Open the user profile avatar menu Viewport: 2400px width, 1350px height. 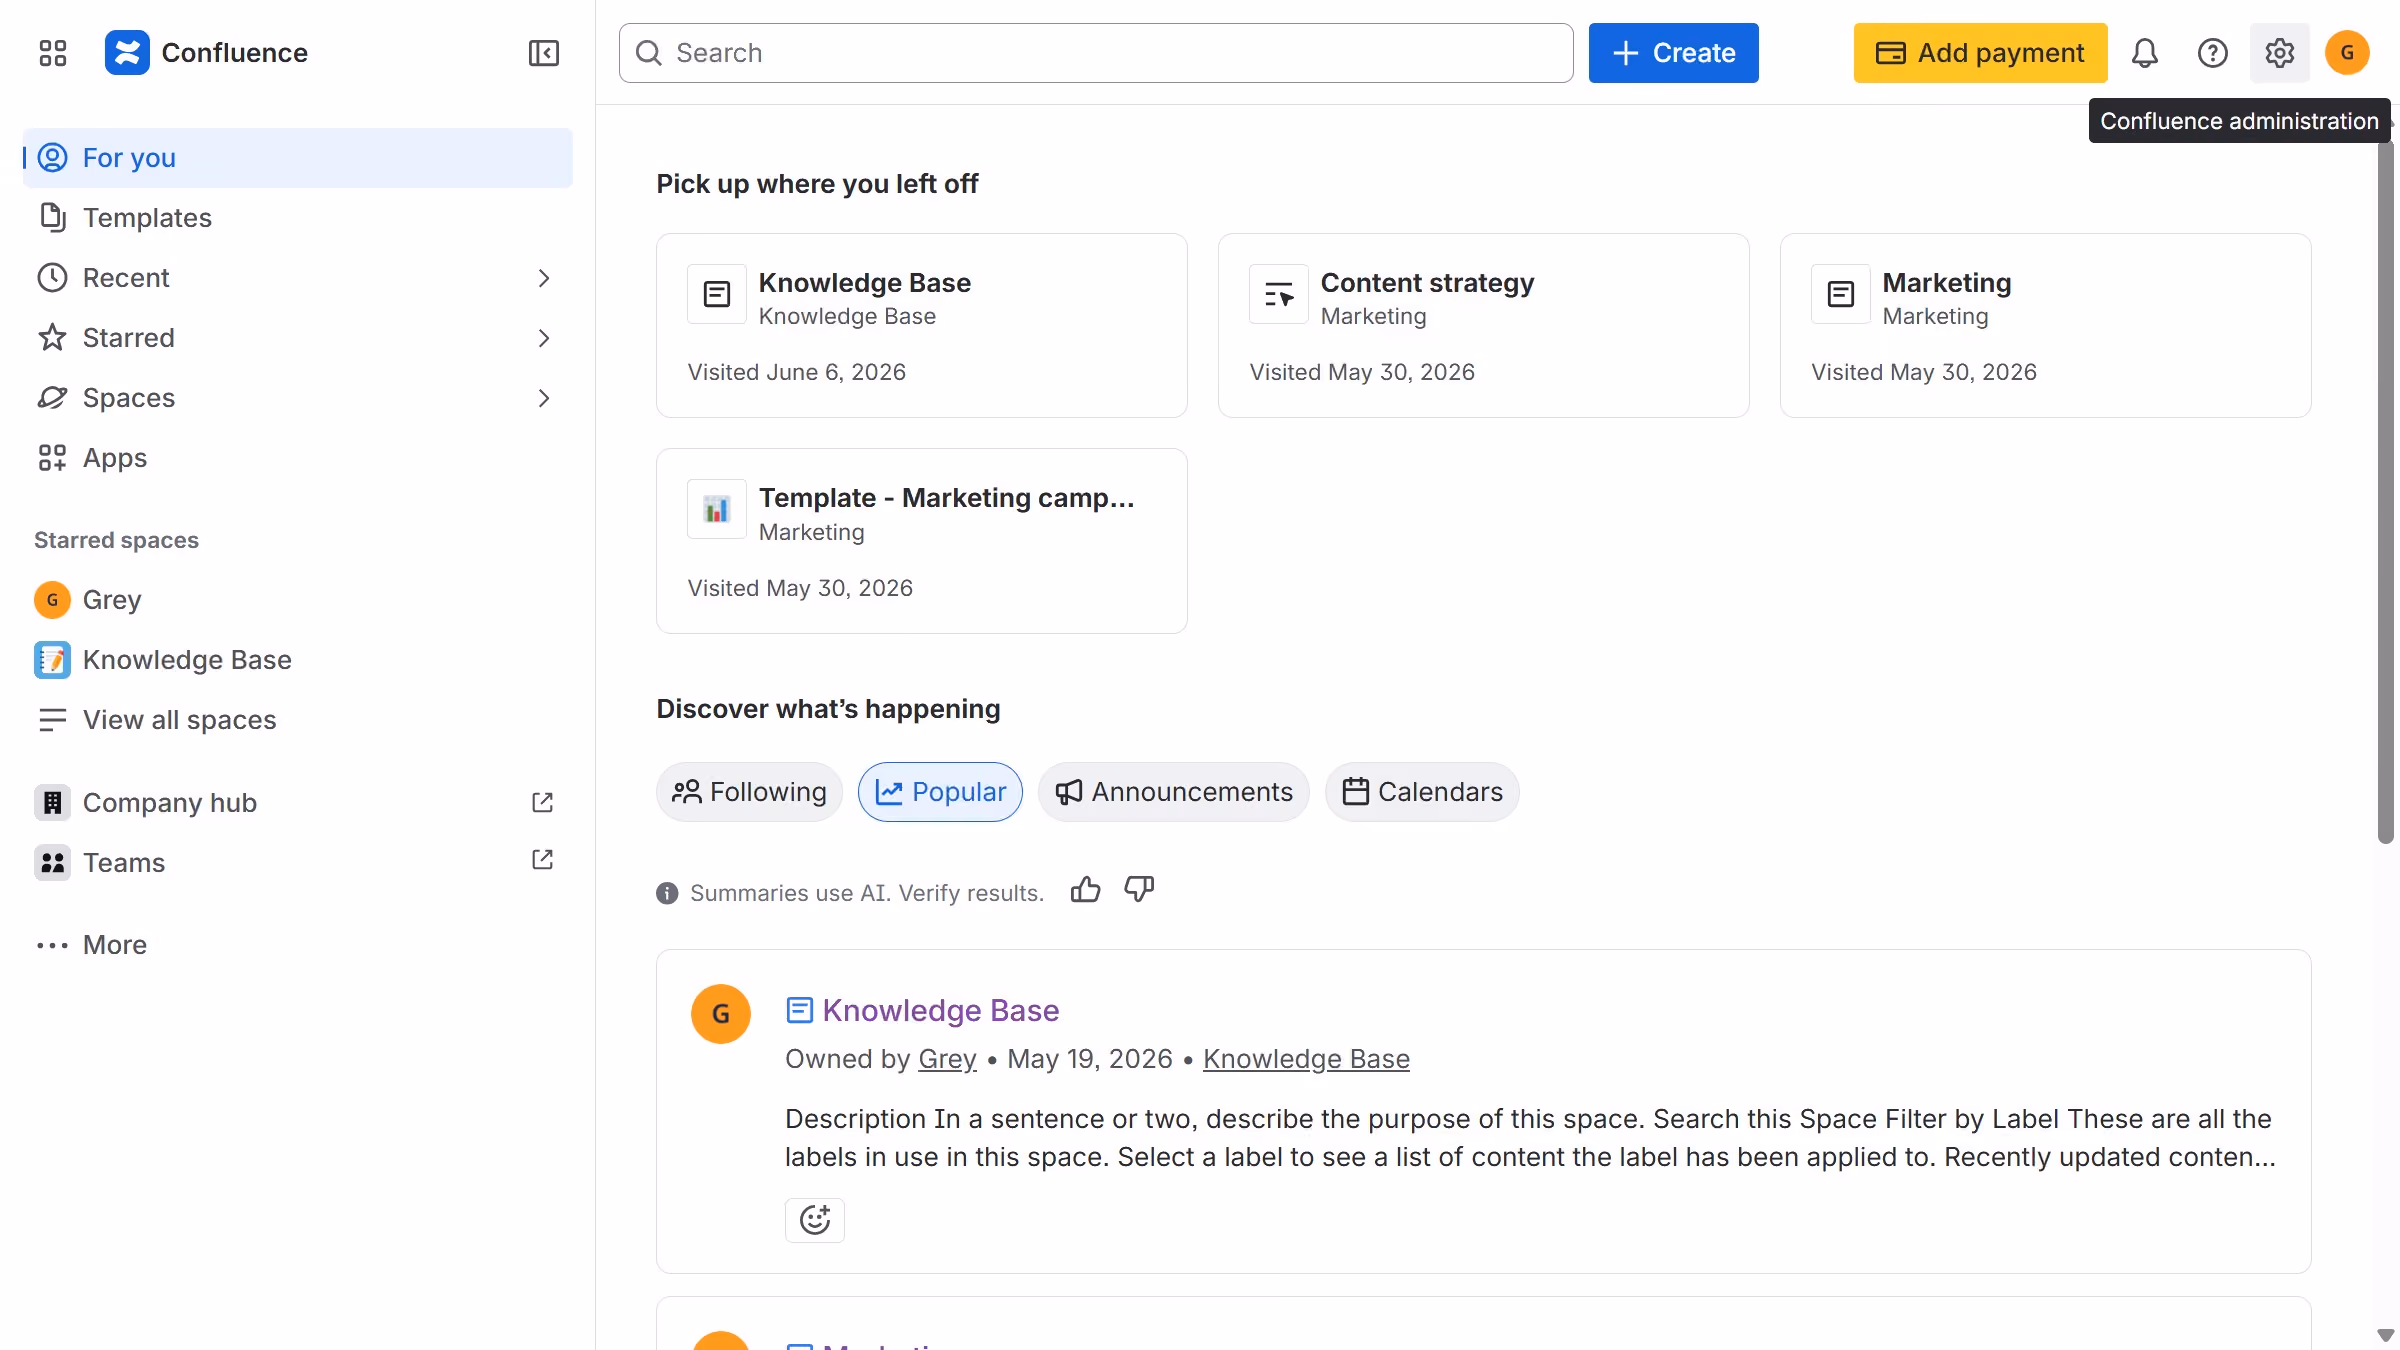2347,53
